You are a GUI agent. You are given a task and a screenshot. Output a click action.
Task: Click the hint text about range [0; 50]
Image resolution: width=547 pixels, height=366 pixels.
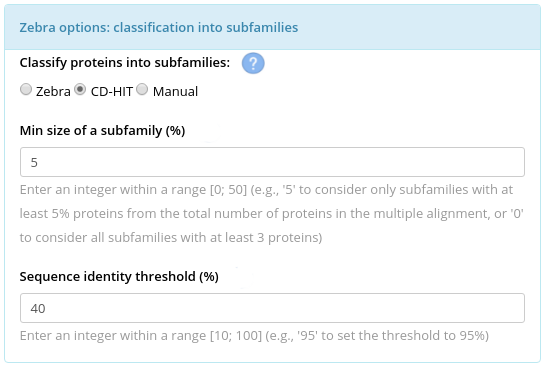(271, 214)
